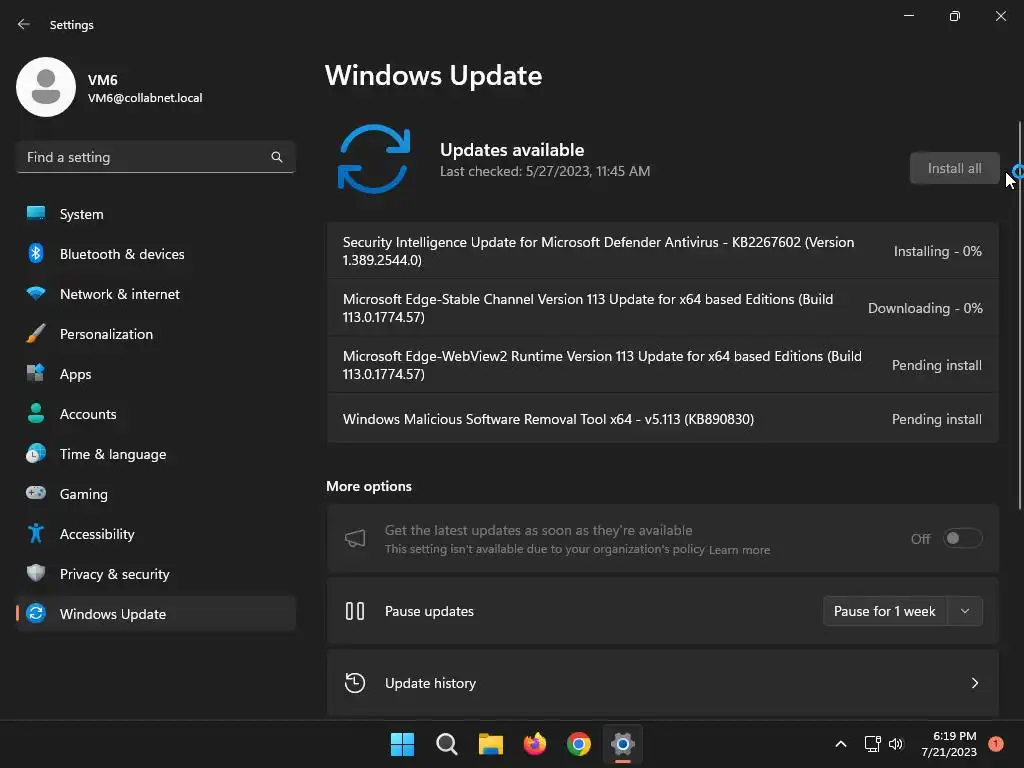
Task: Click the Windows Update sidebar sync icon
Action: (x=36, y=613)
